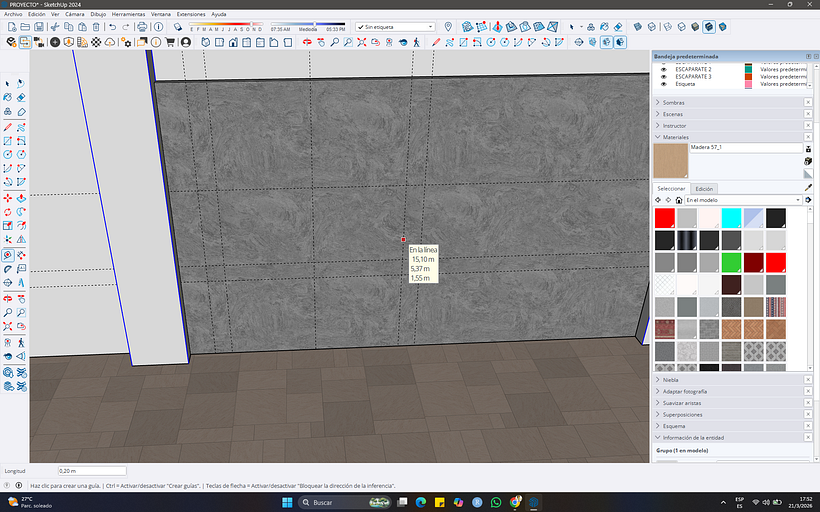
Task: Toggle visibility of Etiqueta tag
Action: point(664,84)
